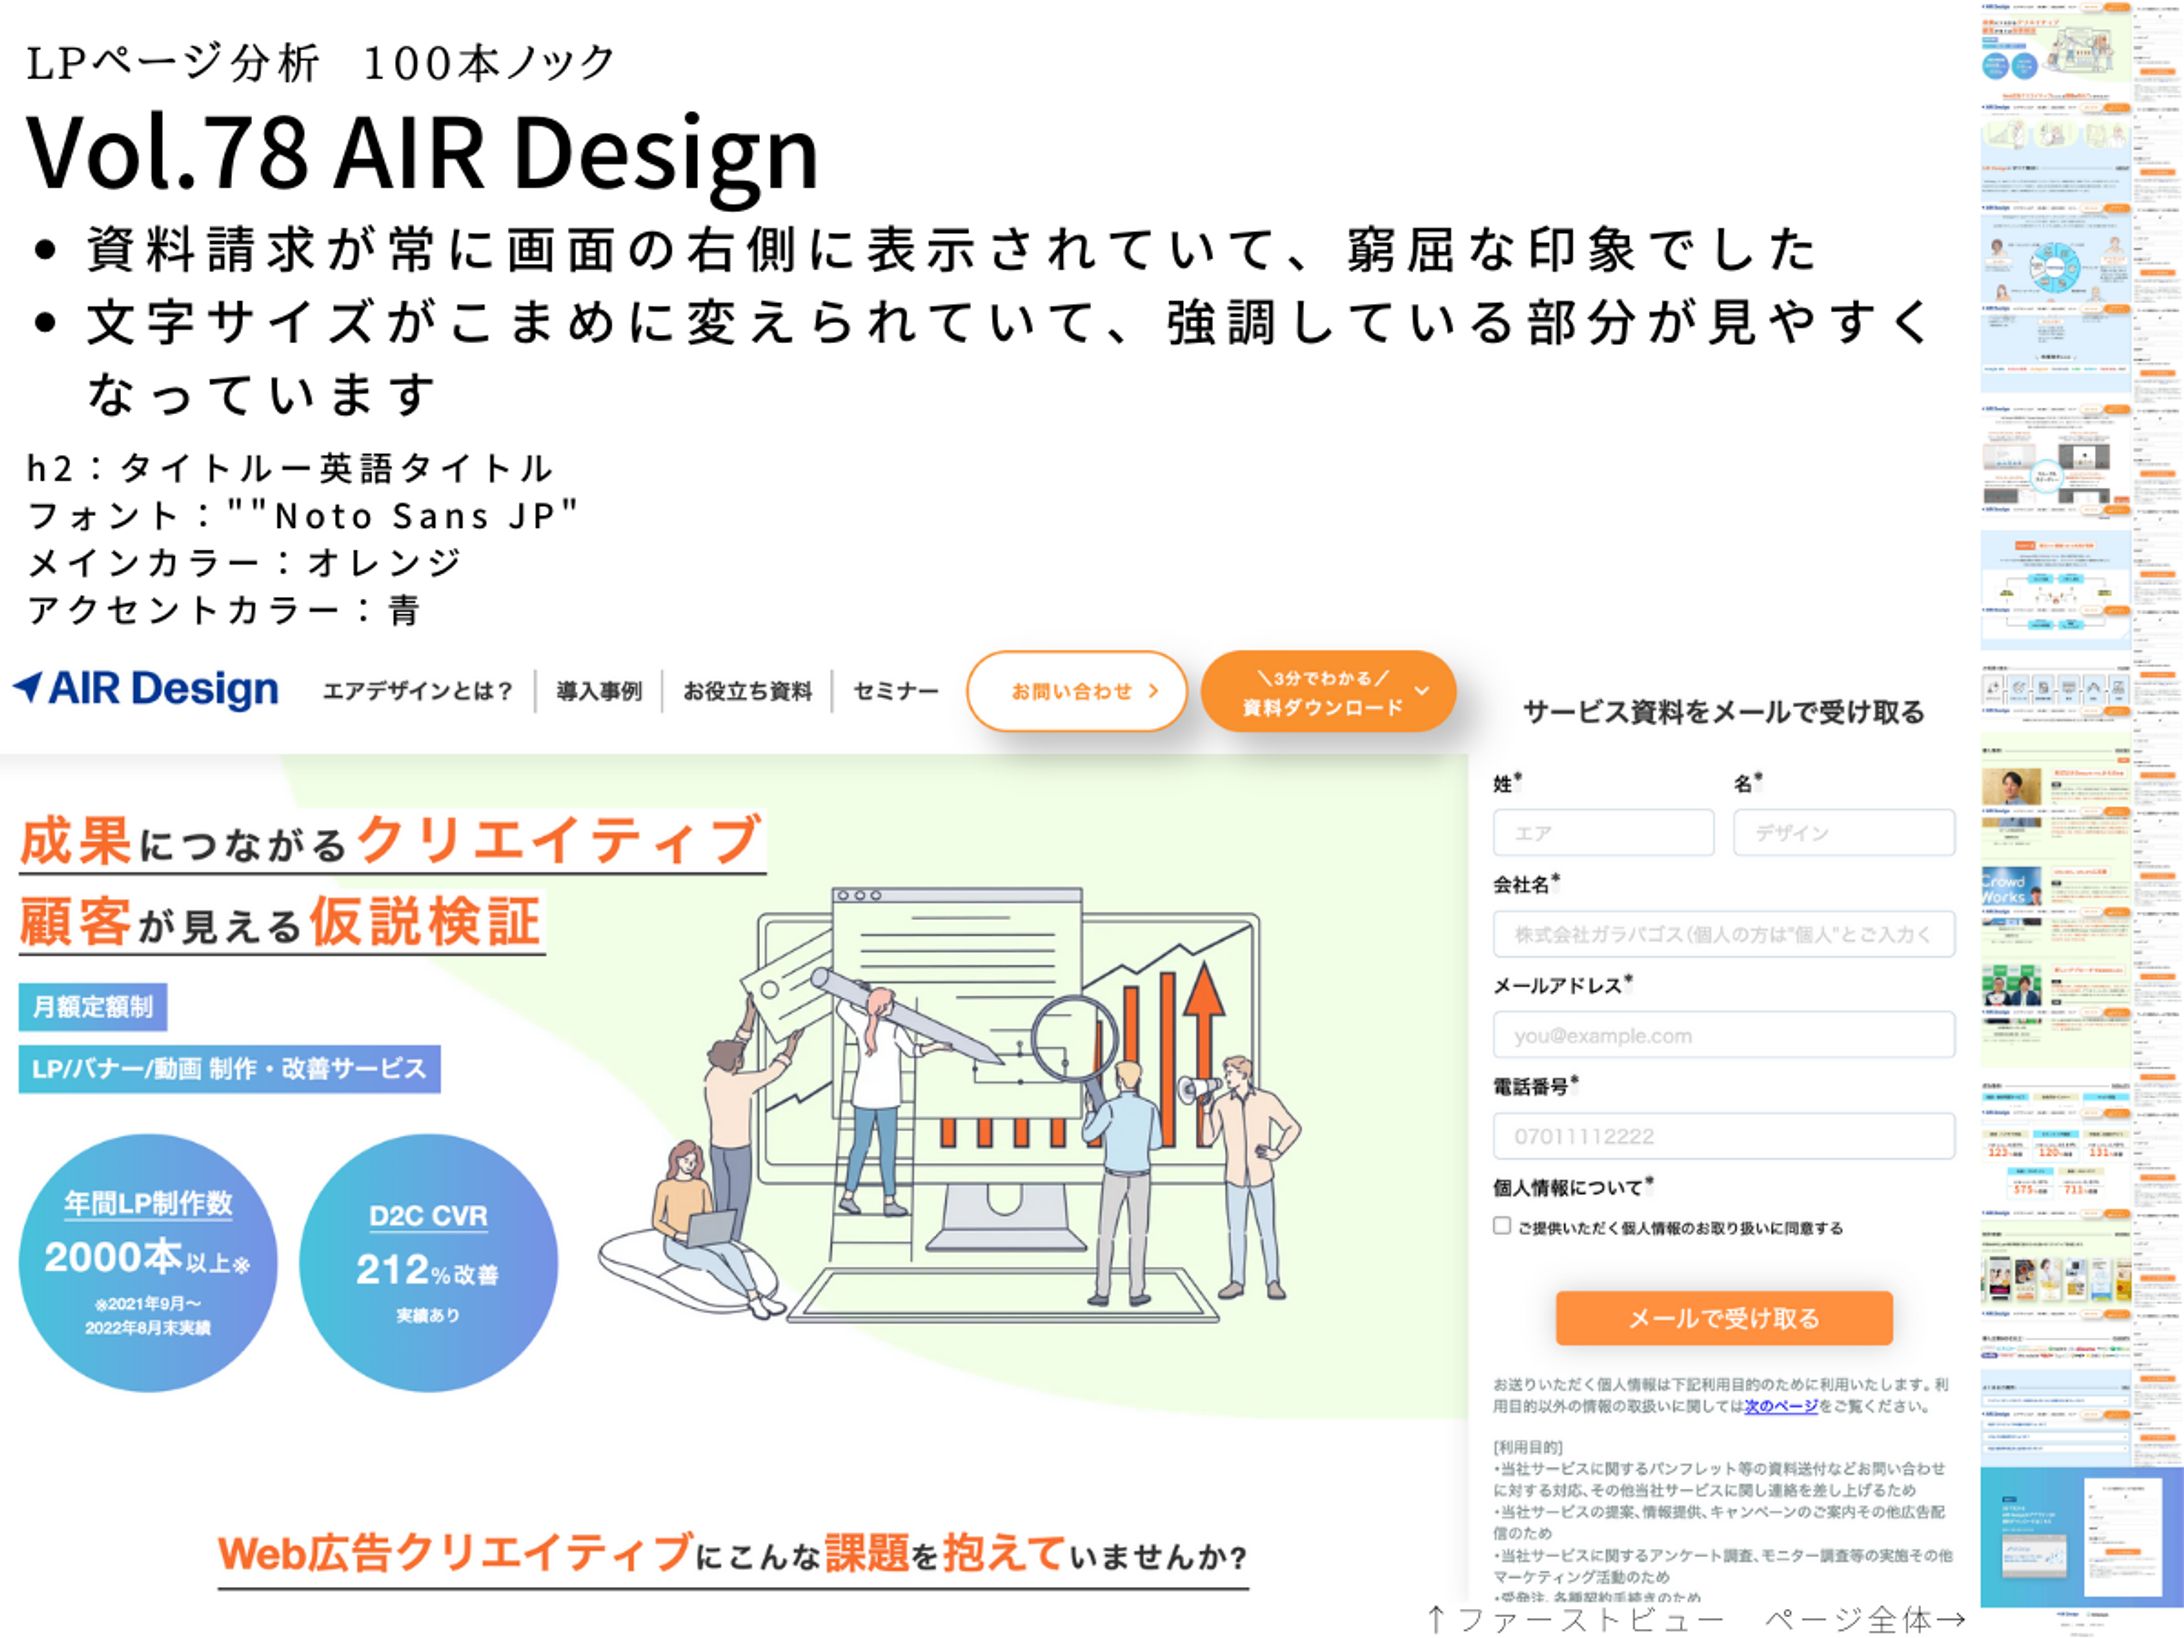
Task: Click the 年間LP制作数 2000本 circle
Action: [148, 1263]
